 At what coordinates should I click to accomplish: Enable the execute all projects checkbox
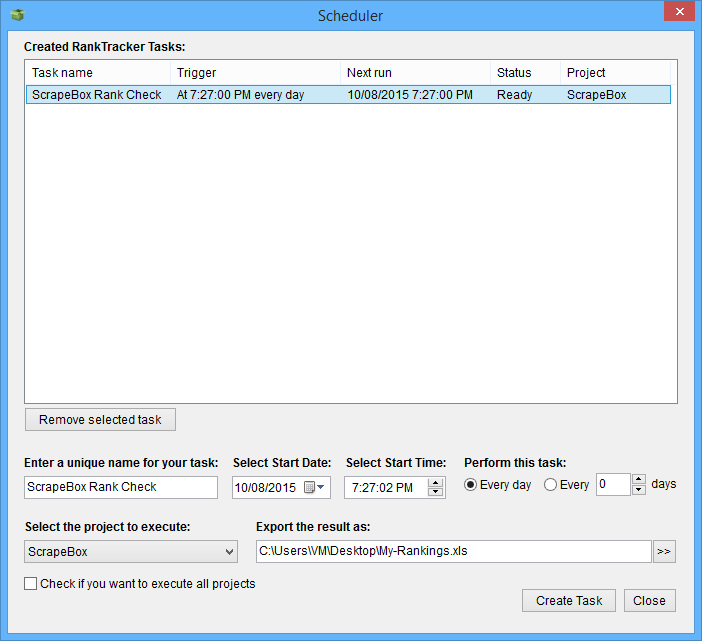tap(31, 584)
